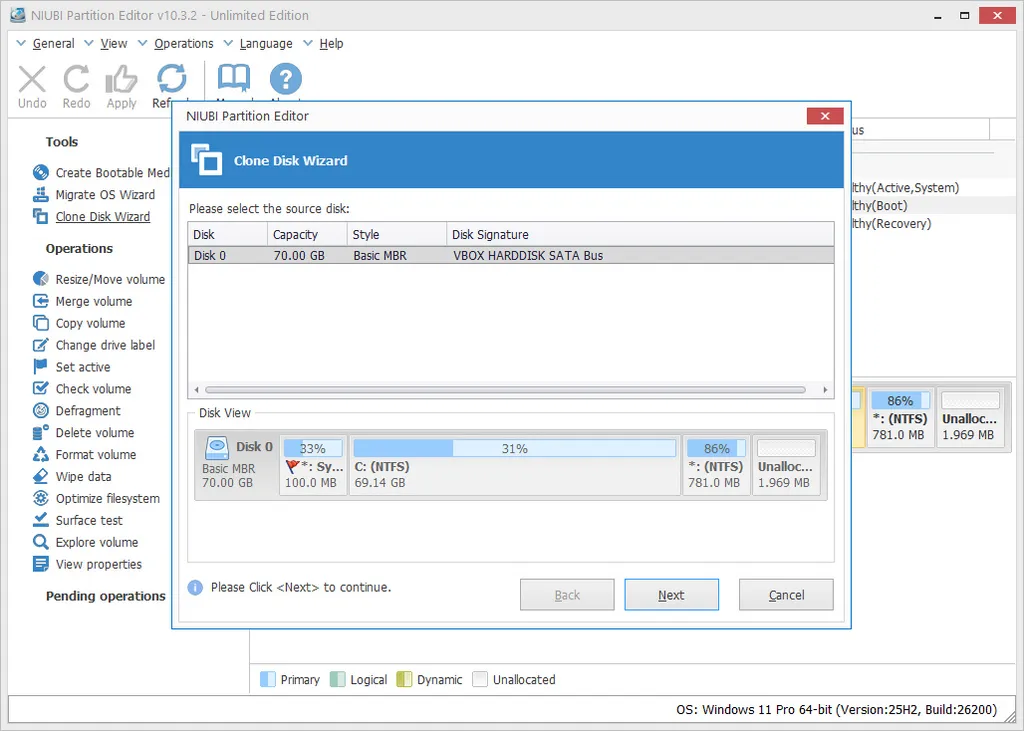Click Logical legend color swatch
This screenshot has width=1024, height=731.
point(338,679)
